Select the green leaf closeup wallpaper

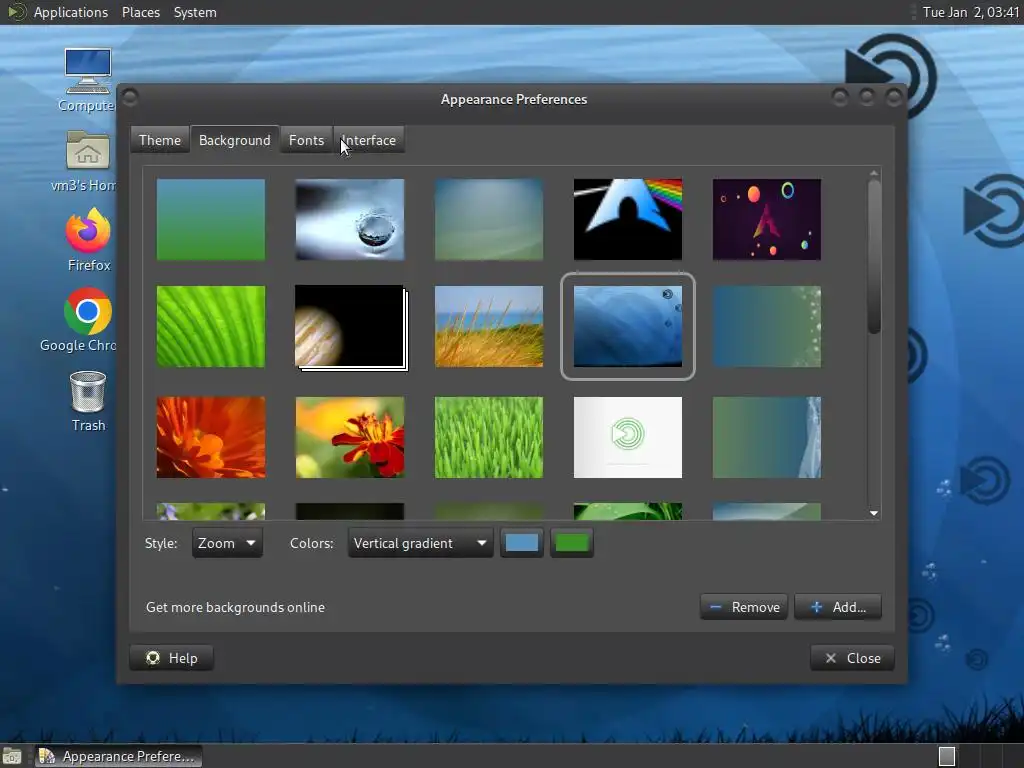click(211, 327)
